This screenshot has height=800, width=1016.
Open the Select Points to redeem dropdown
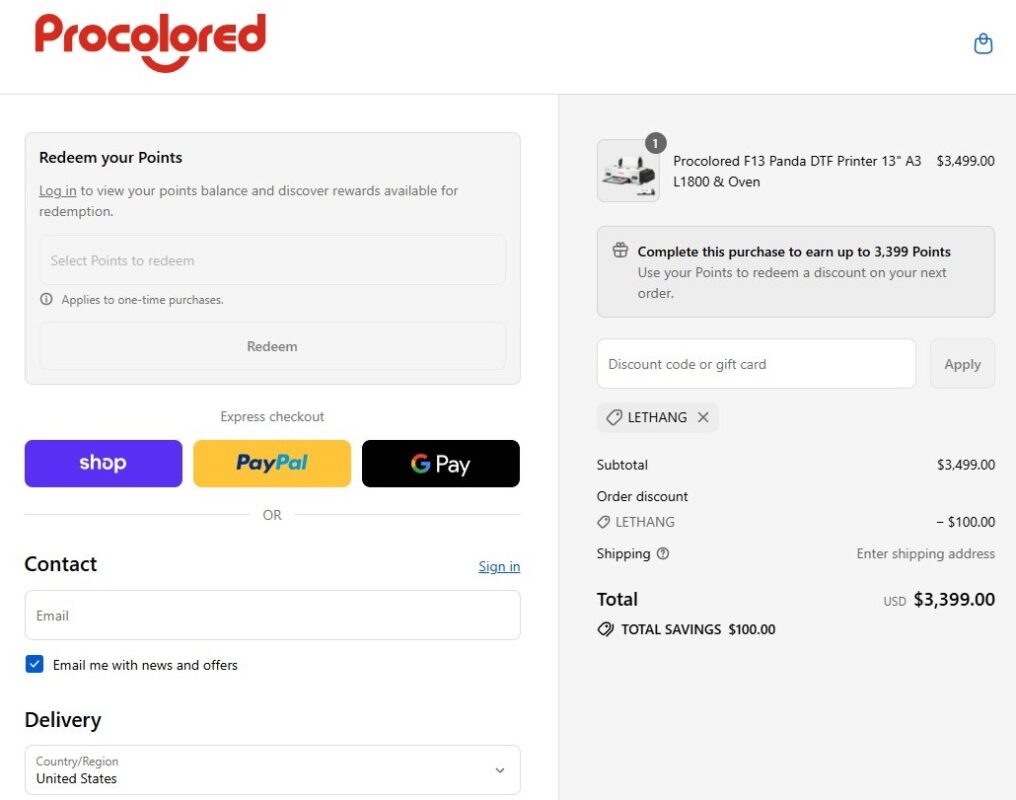coord(272,260)
